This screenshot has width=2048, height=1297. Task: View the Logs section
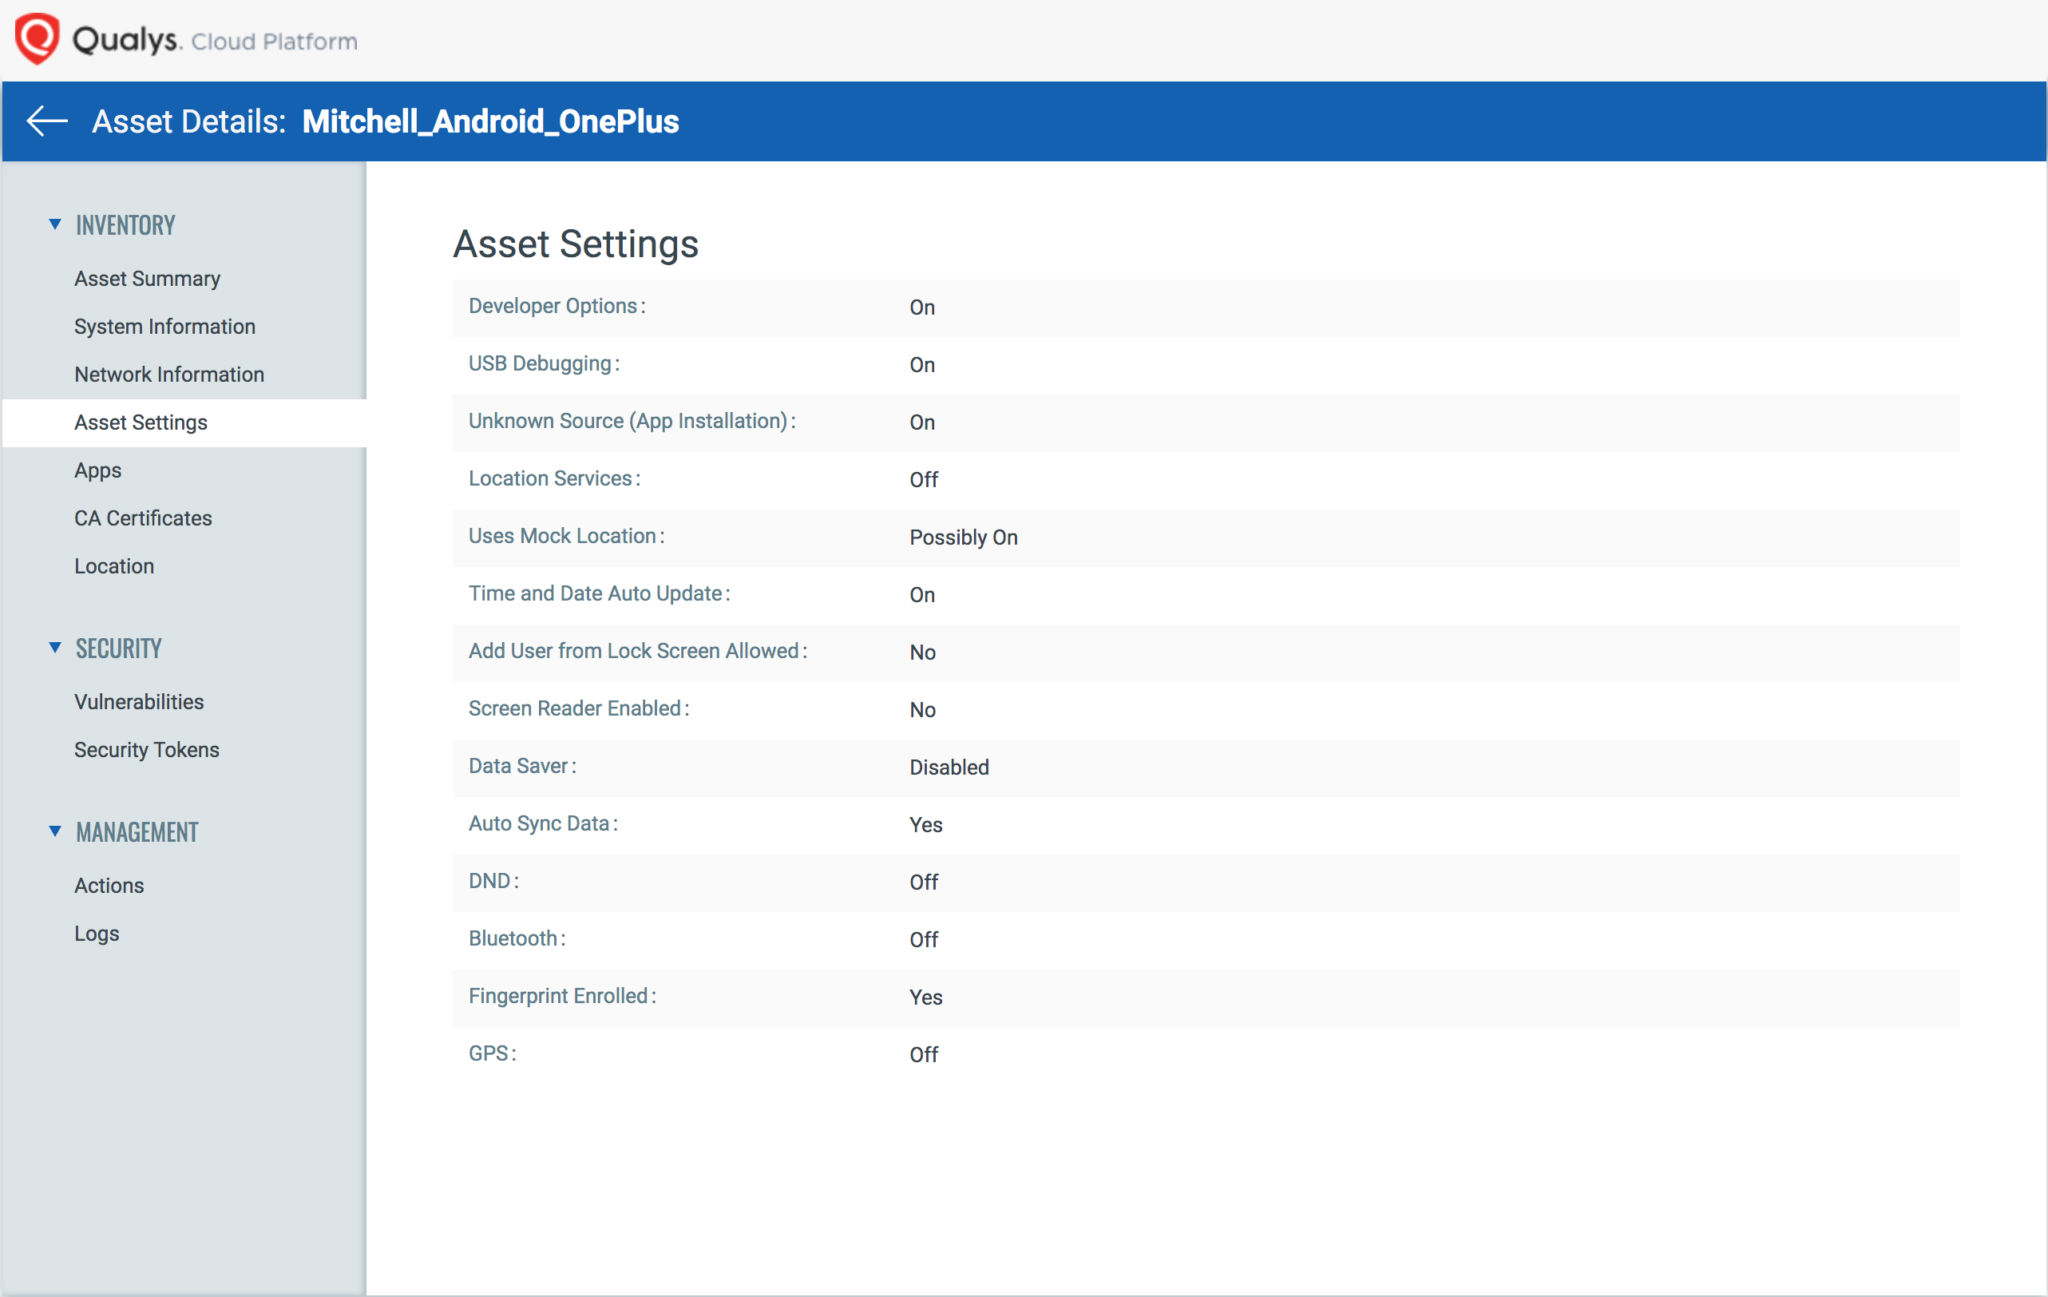(96, 933)
